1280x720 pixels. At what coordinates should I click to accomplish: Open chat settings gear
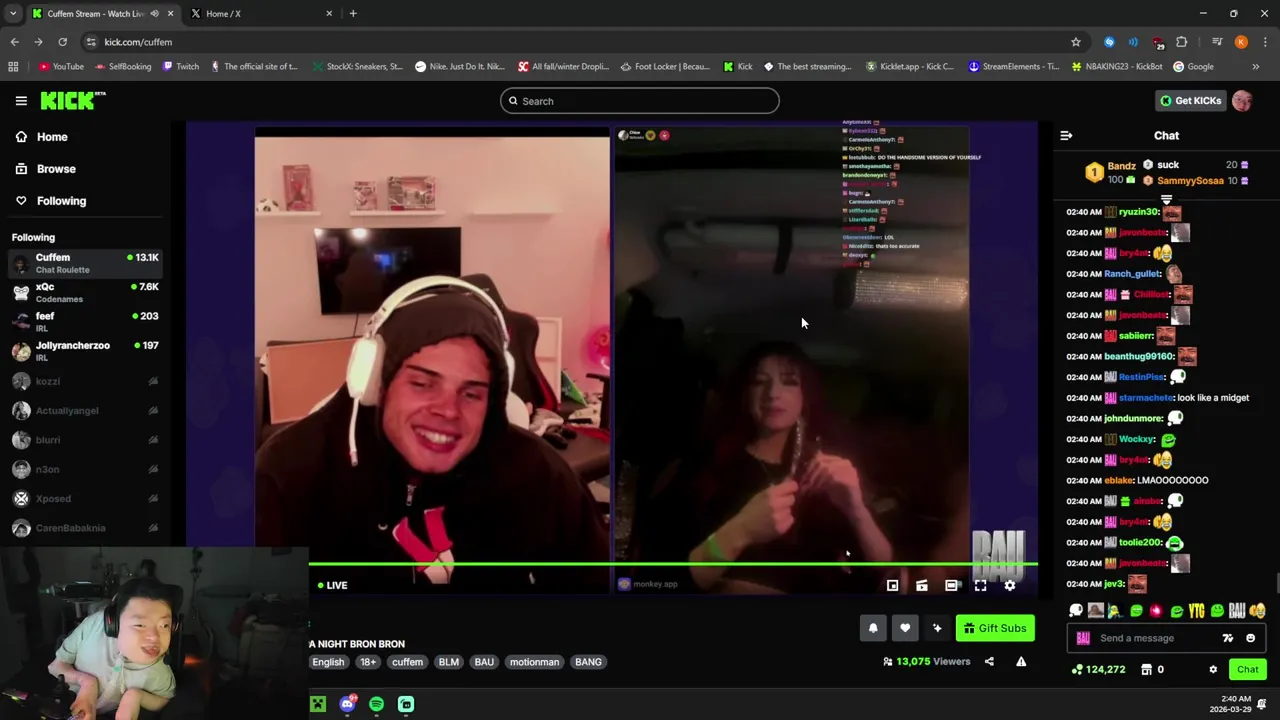(x=1213, y=670)
